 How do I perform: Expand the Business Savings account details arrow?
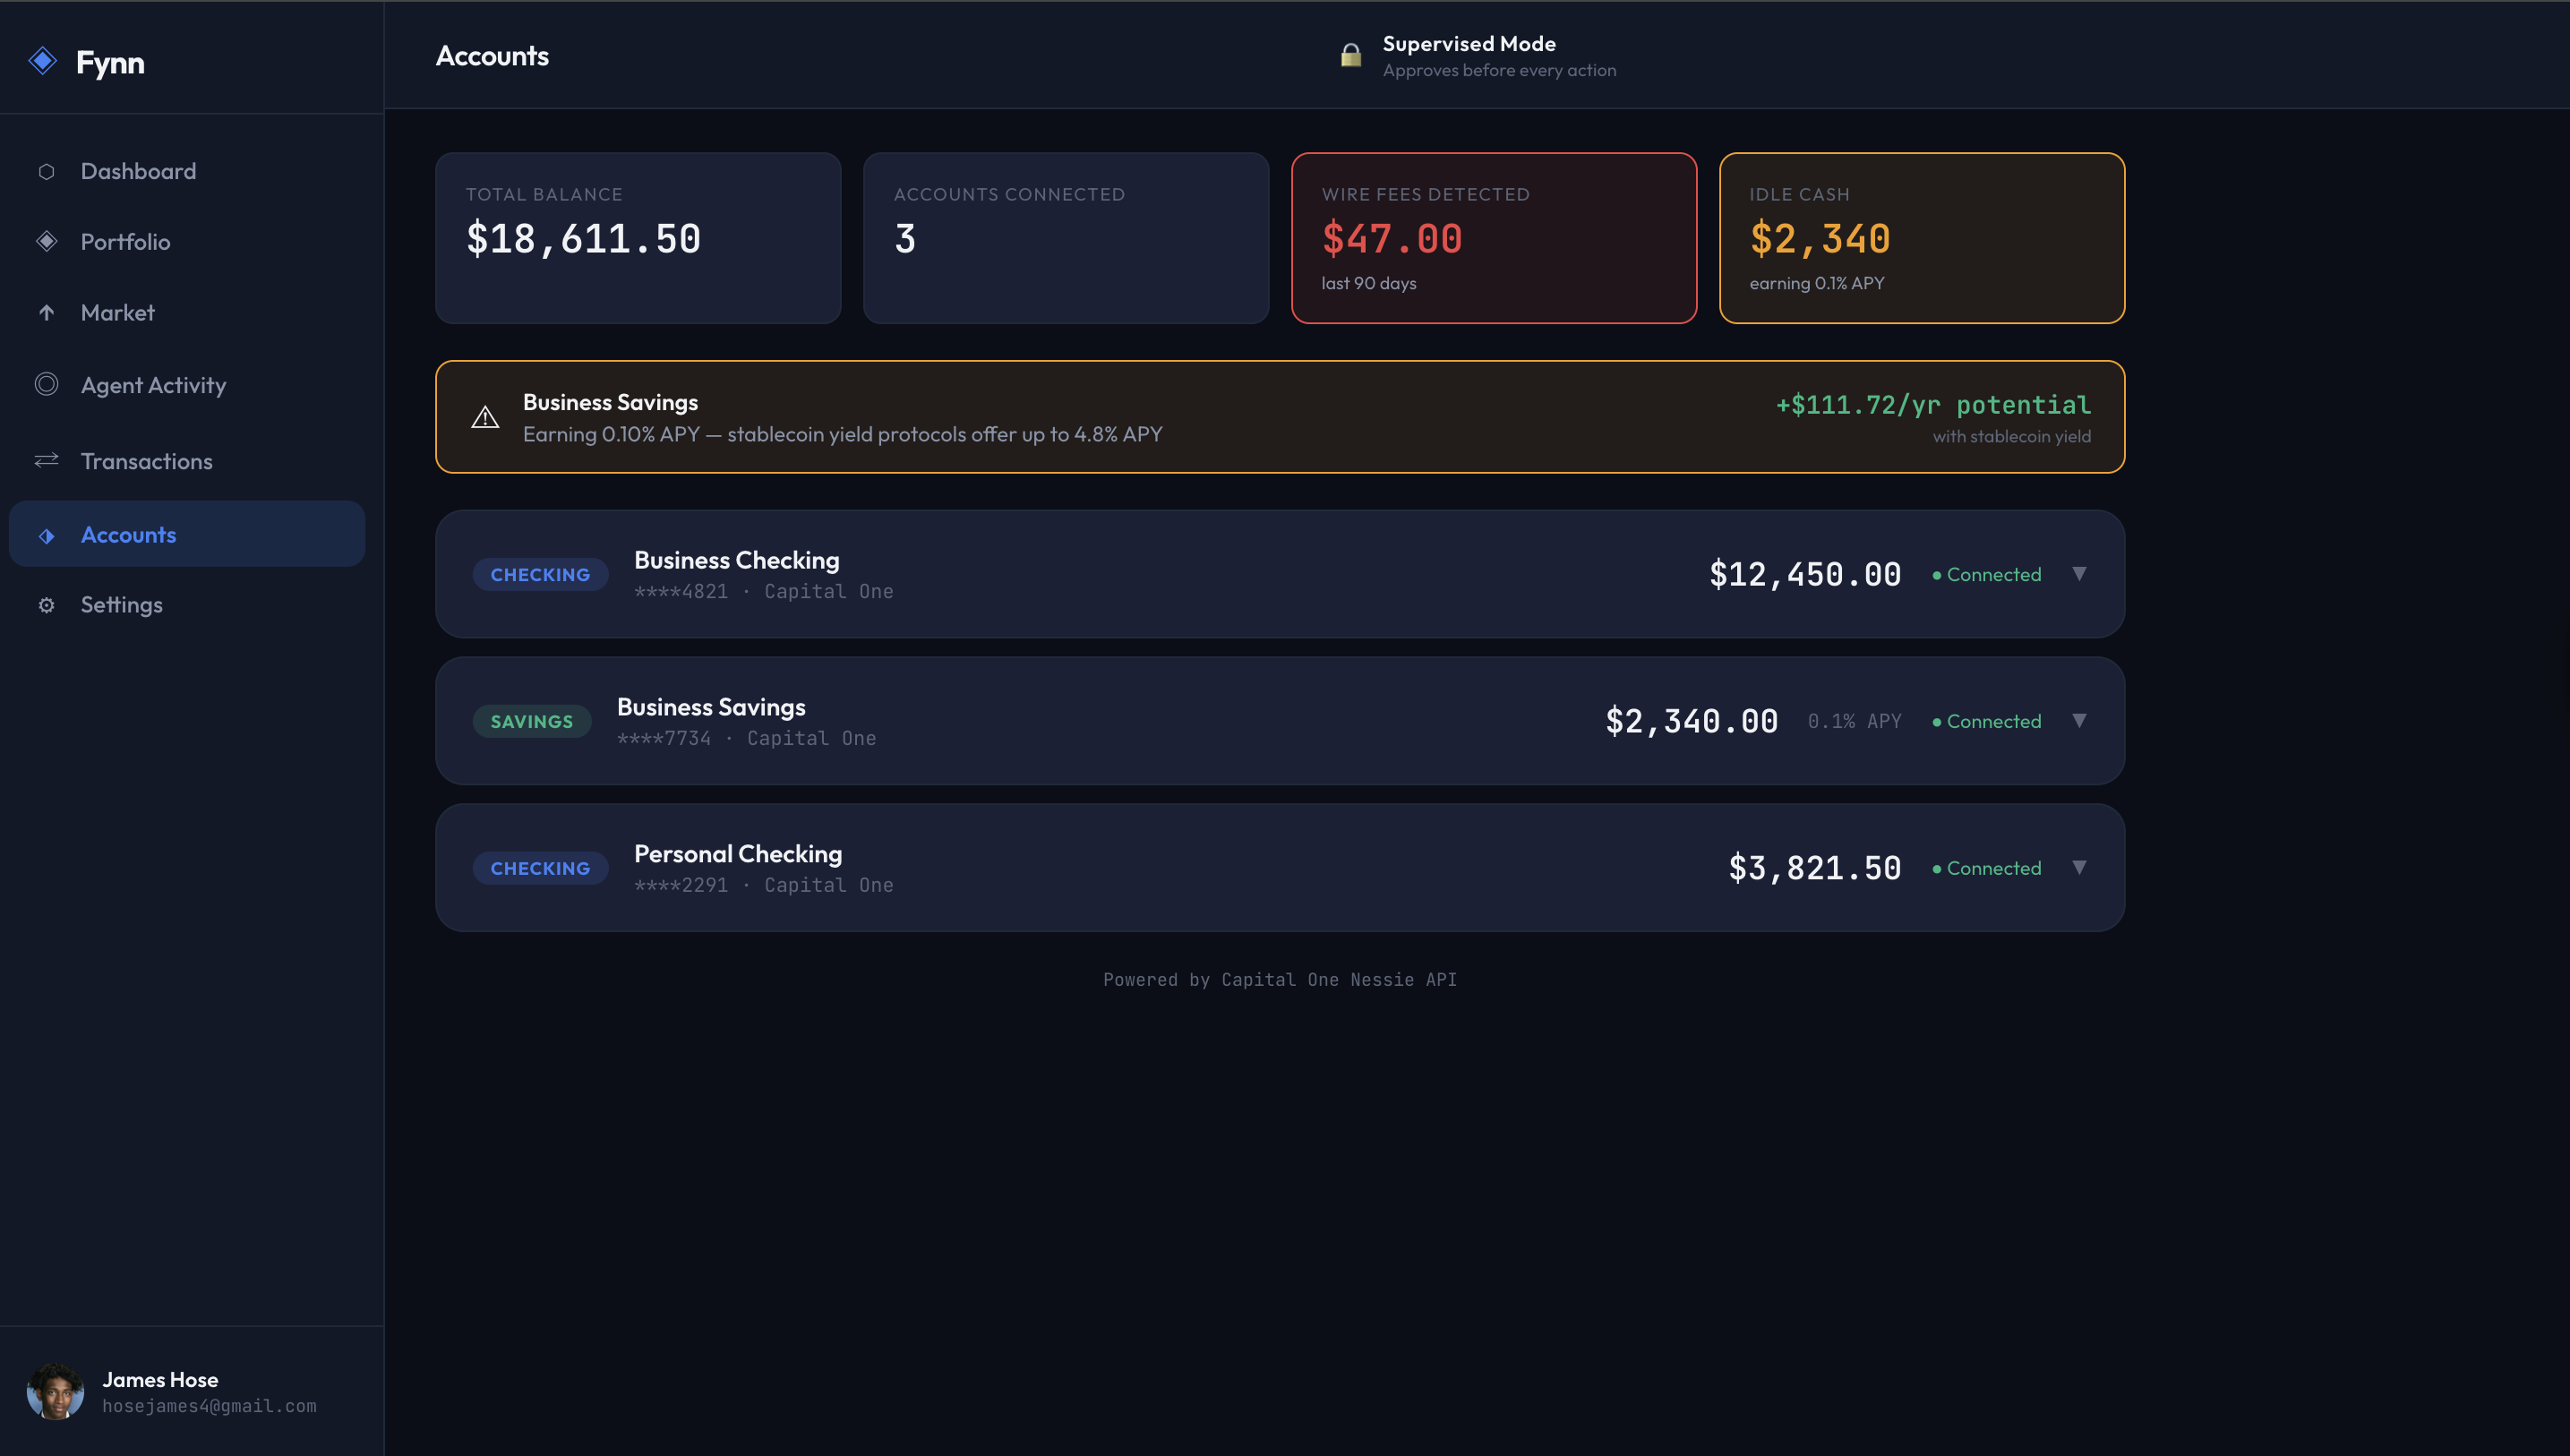[x=2079, y=721]
